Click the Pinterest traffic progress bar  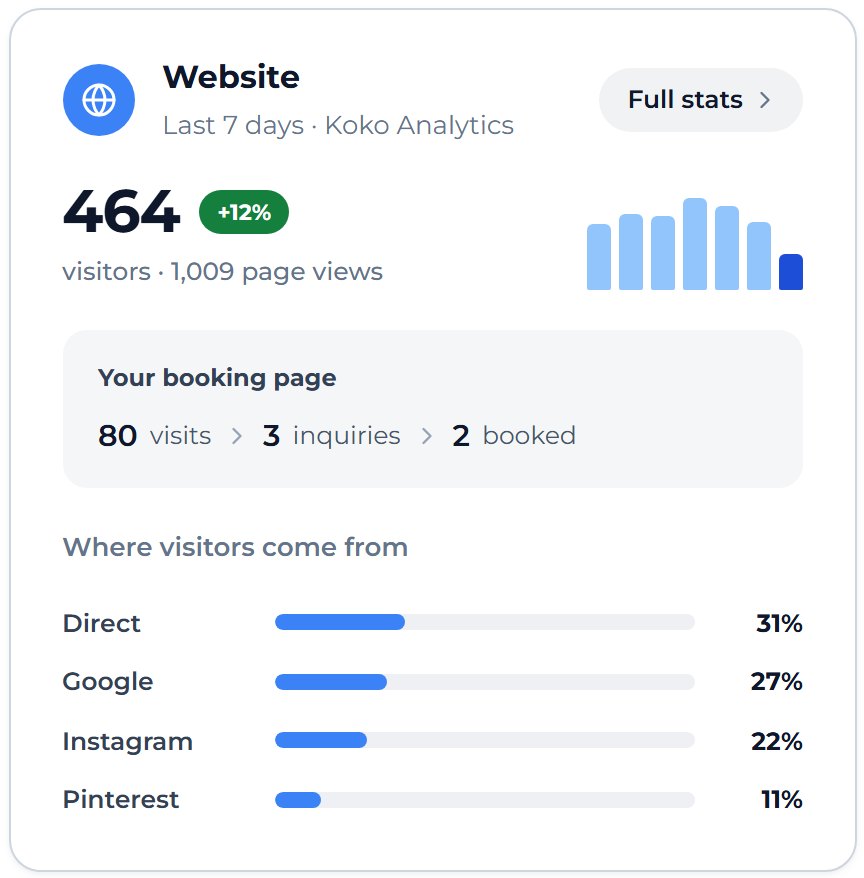(x=484, y=800)
